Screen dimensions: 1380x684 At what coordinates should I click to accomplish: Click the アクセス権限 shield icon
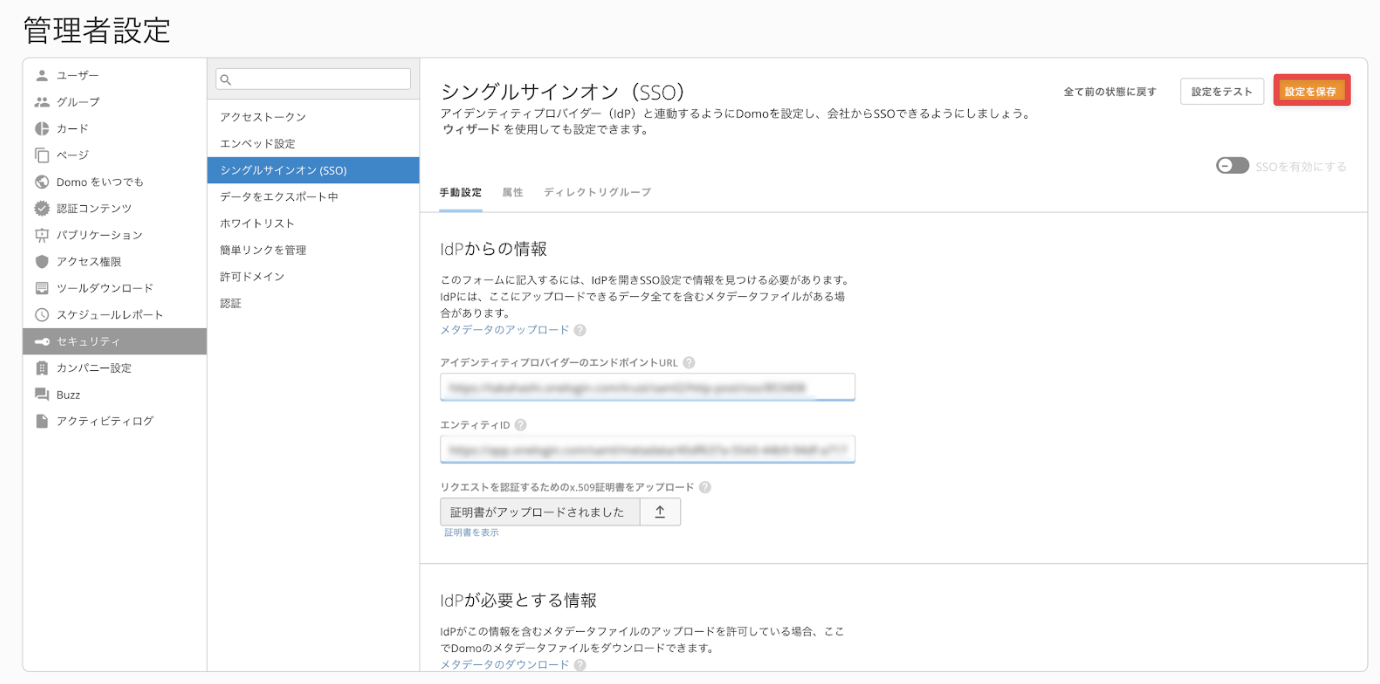pos(42,261)
